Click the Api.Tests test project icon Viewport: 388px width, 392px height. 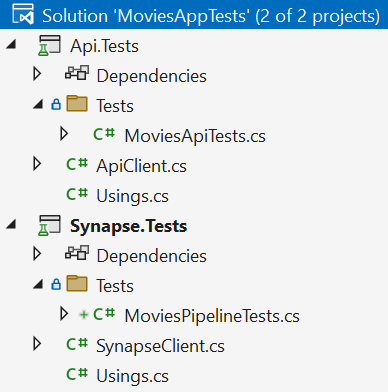coord(49,45)
